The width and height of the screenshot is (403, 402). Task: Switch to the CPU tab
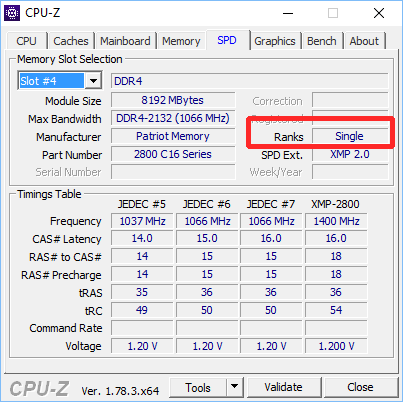coord(26,41)
